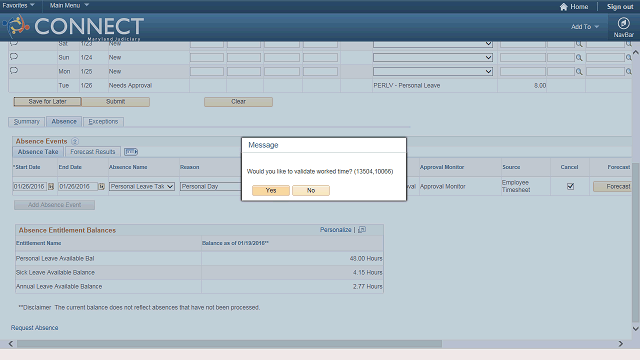The width and height of the screenshot is (640, 360).
Task: Open the End Date calendar picker
Action: (101, 187)
